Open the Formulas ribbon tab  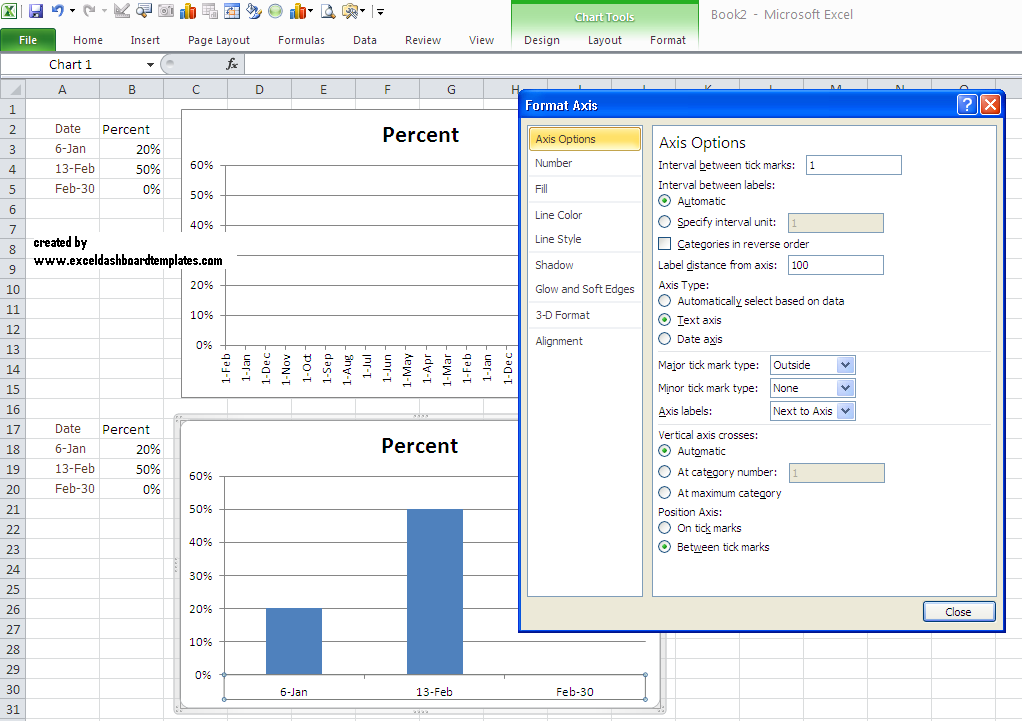[x=300, y=40]
